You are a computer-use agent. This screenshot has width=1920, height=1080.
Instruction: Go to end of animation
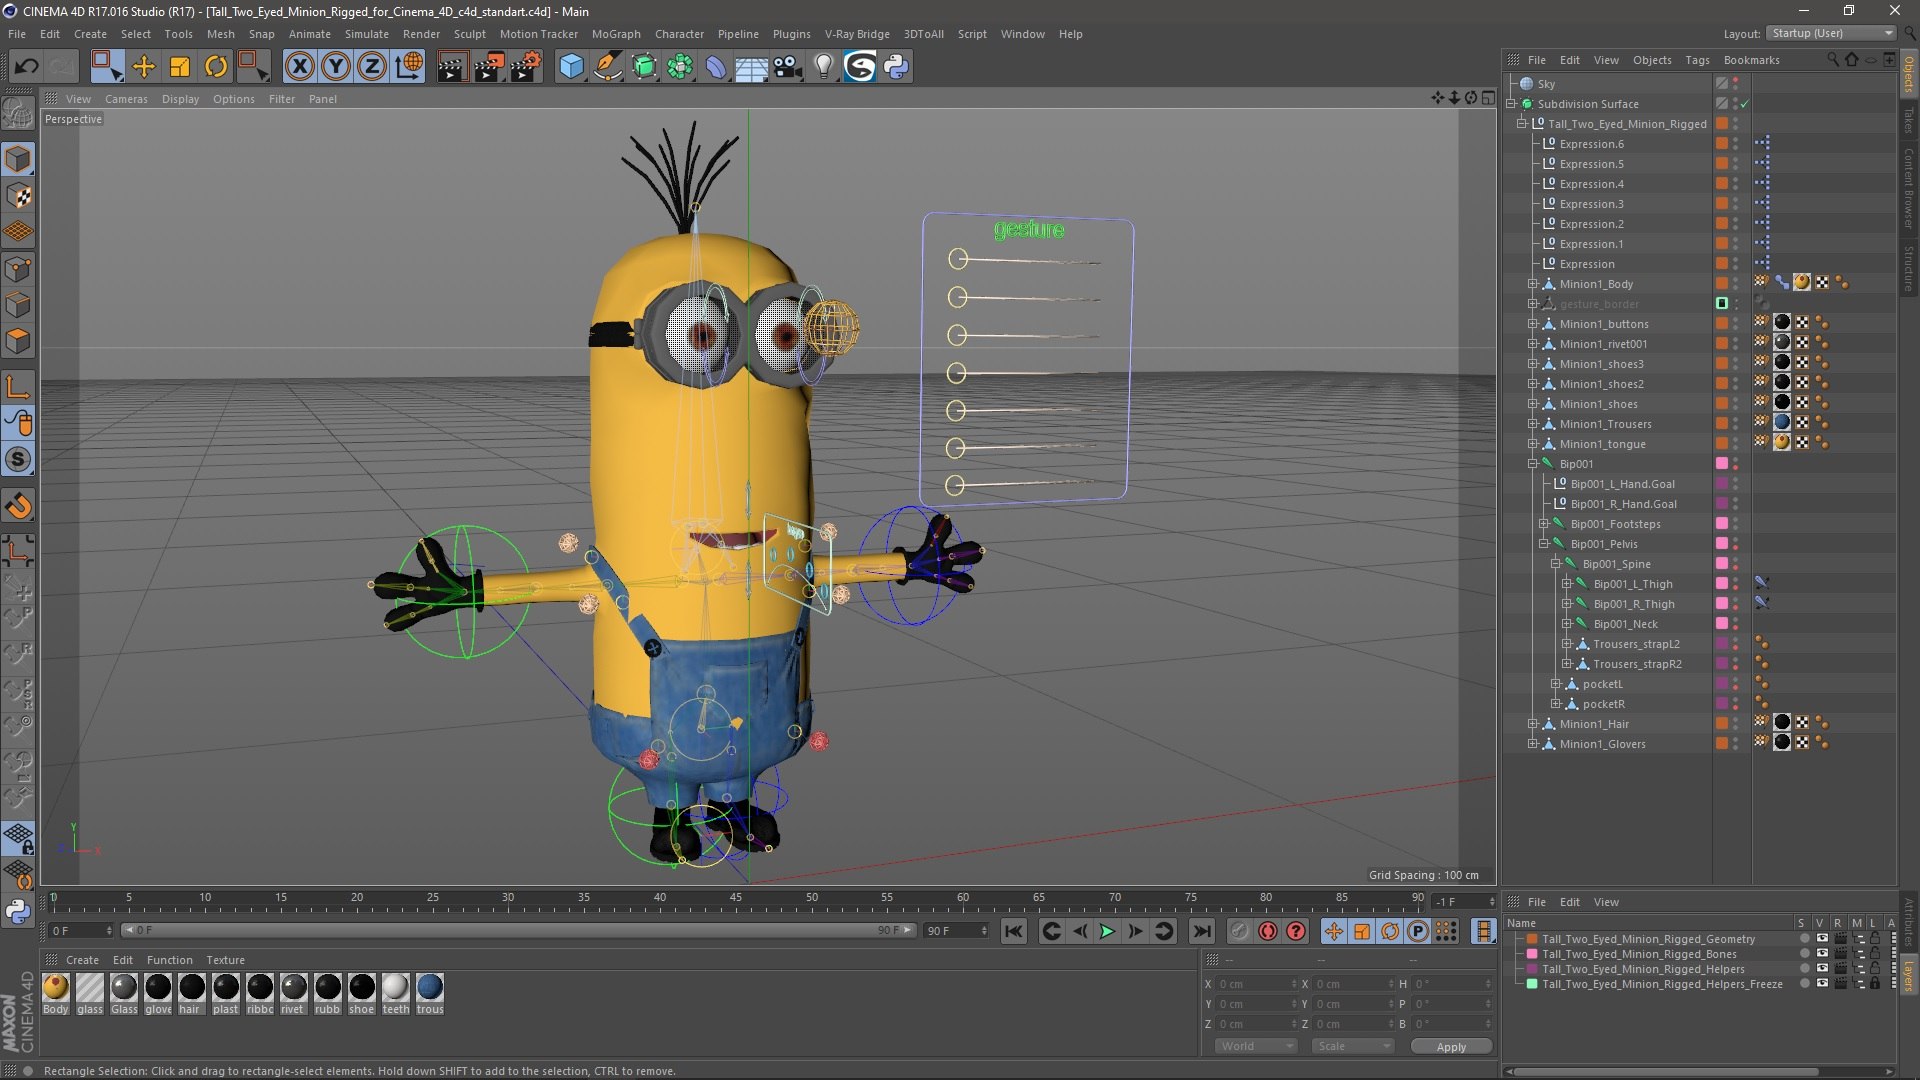[x=1202, y=931]
